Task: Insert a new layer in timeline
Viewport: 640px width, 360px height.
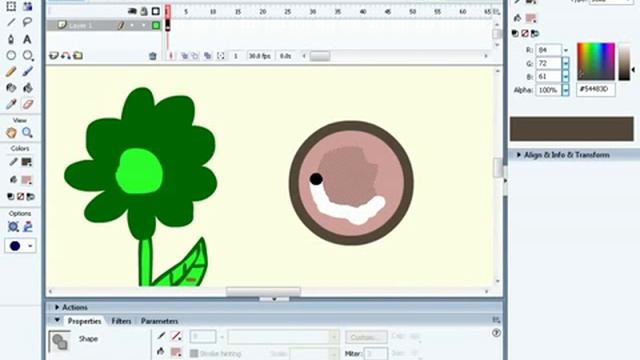Action: pos(53,56)
